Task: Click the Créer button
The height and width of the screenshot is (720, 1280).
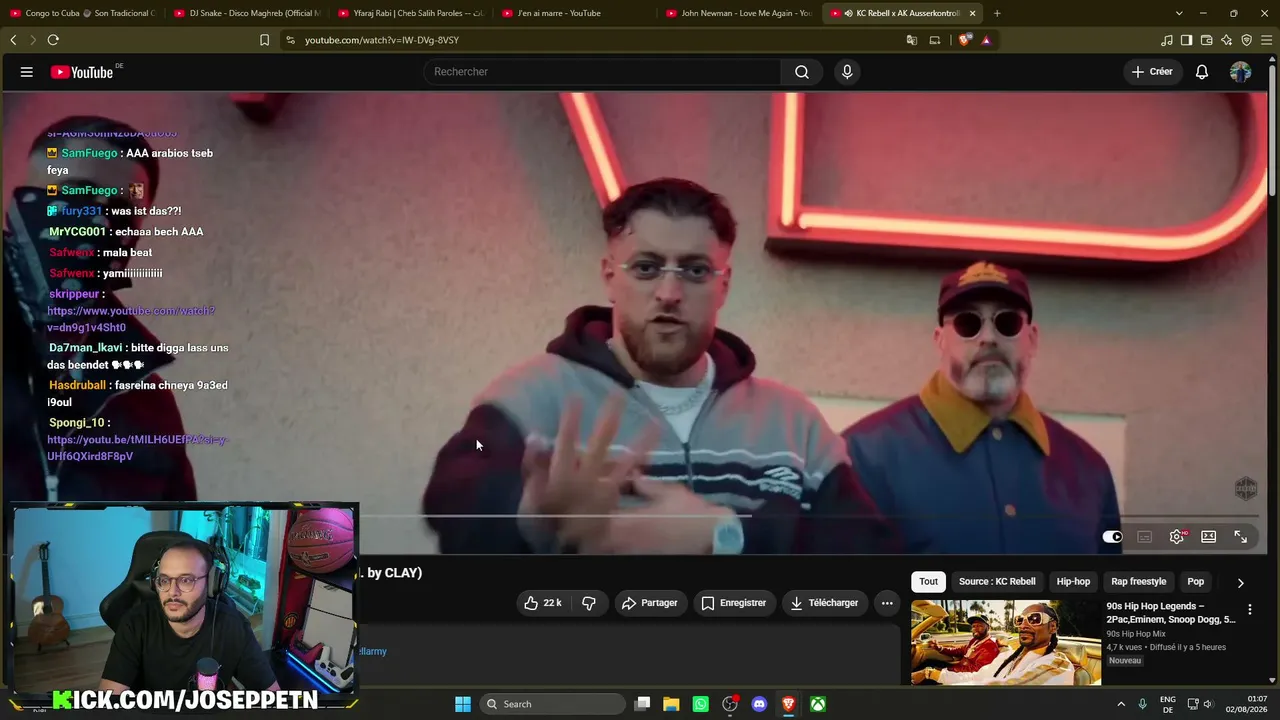Action: pos(1152,72)
